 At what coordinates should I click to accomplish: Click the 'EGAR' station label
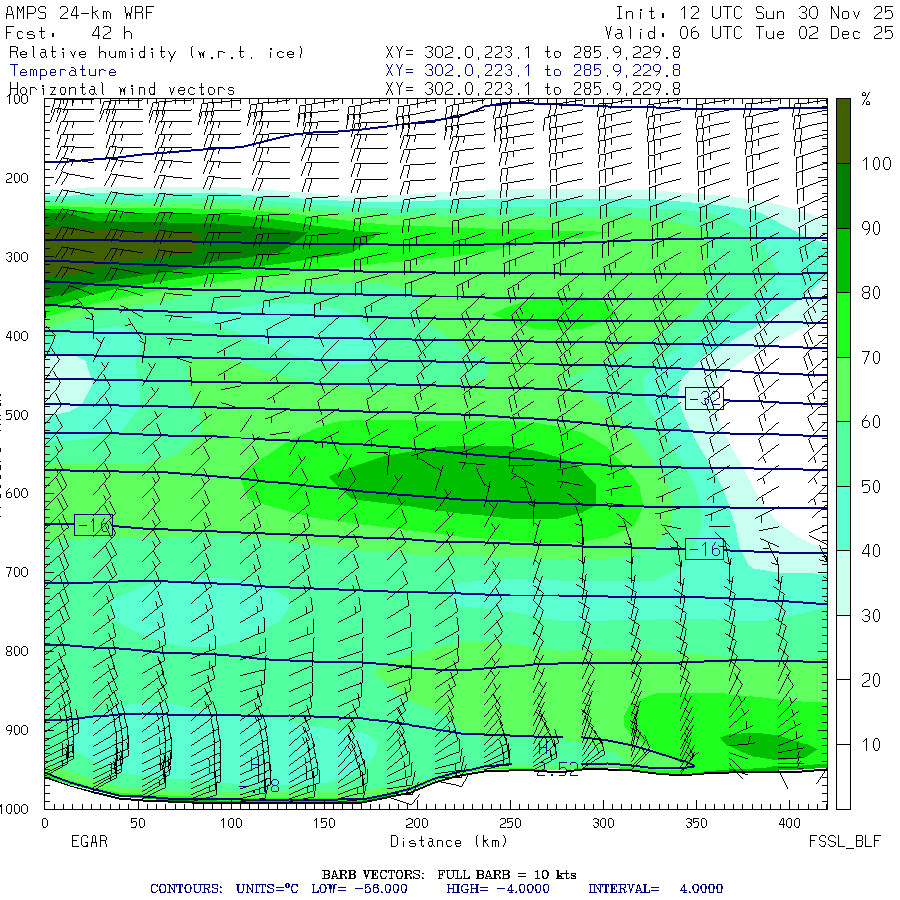coord(89,841)
